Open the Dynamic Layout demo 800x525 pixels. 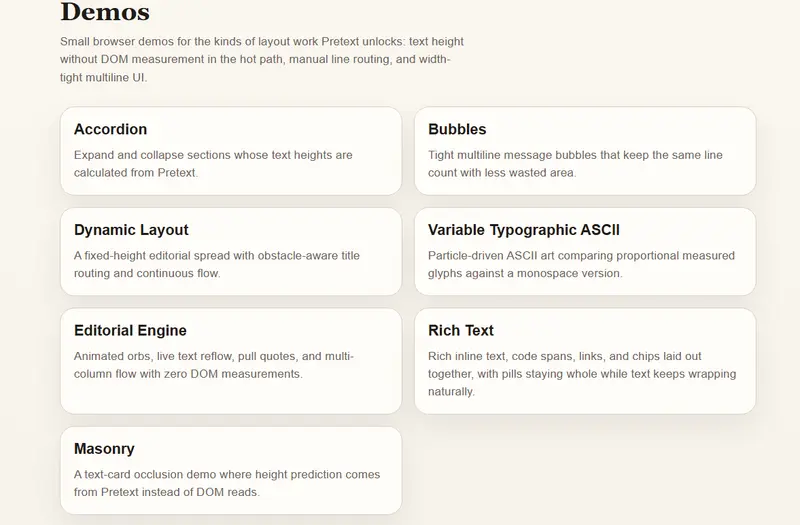point(230,251)
